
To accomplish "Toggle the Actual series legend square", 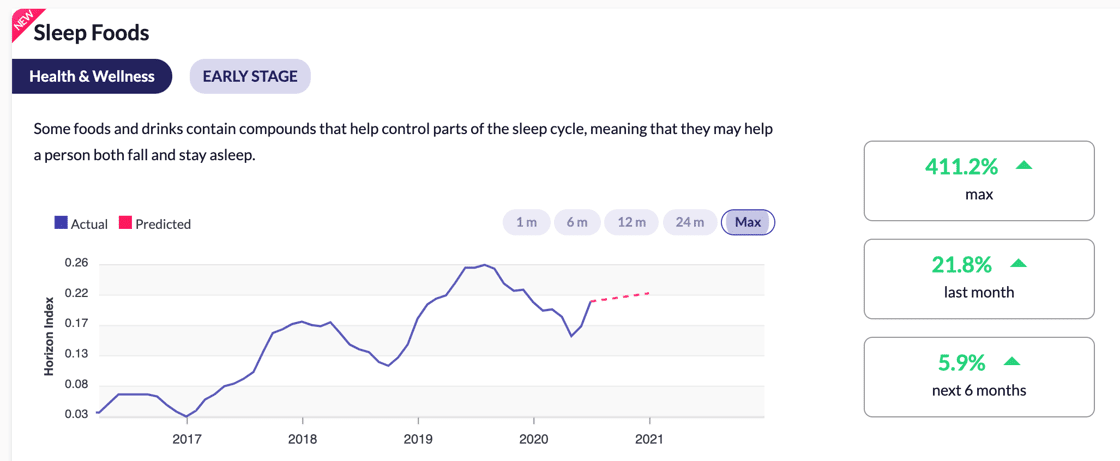I will [61, 224].
